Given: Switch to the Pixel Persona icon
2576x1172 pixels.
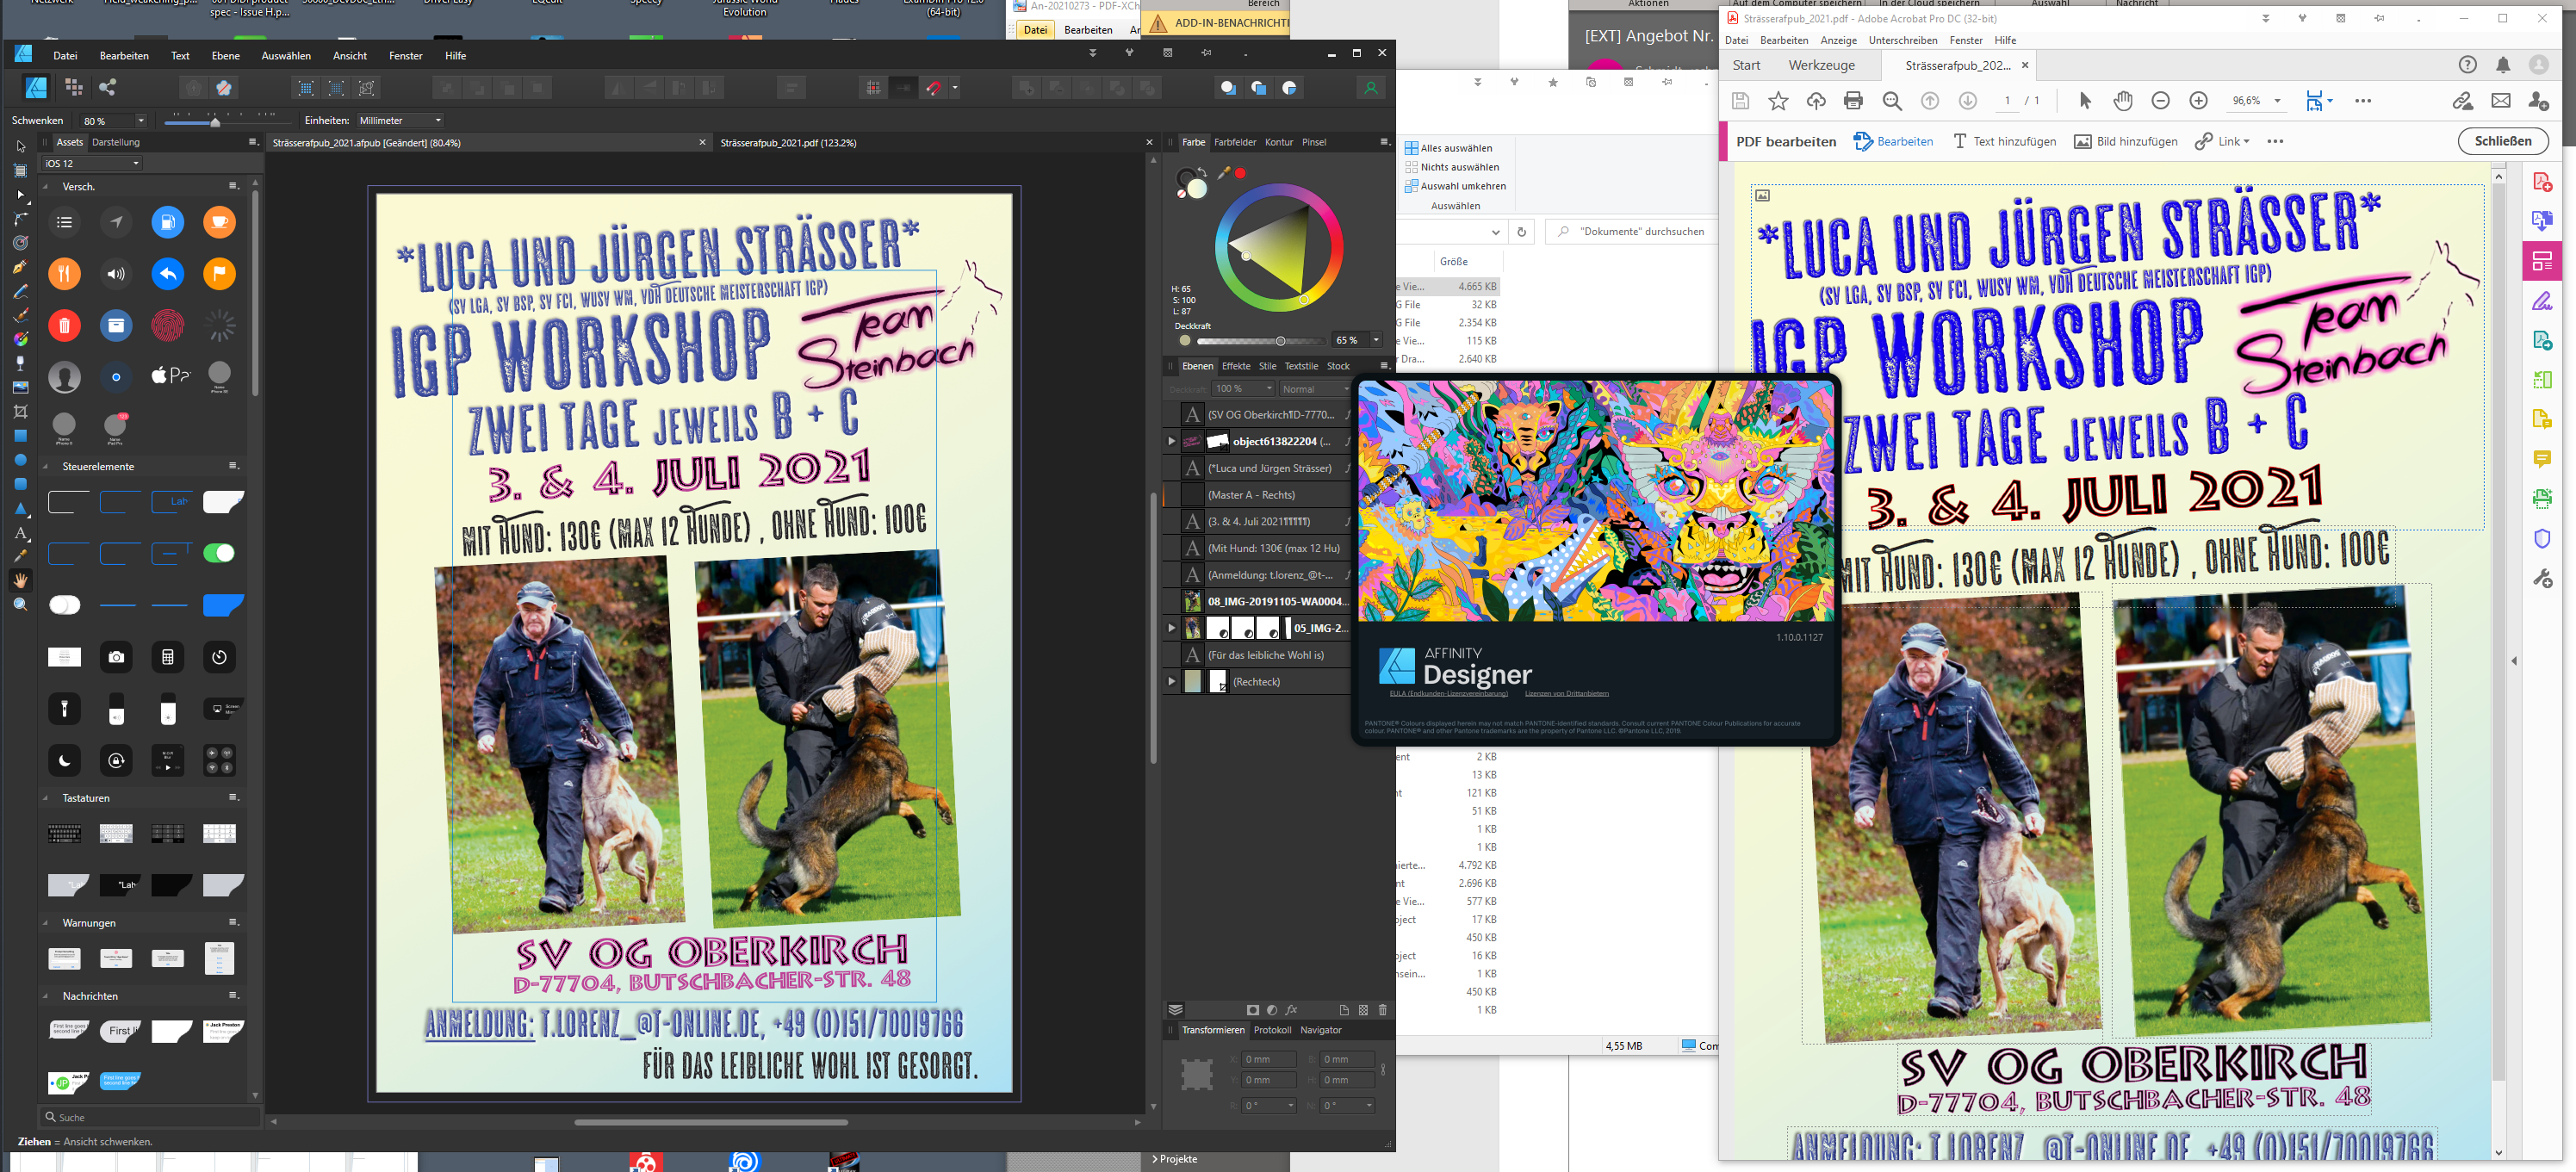Looking at the screenshot, I should 74,88.
